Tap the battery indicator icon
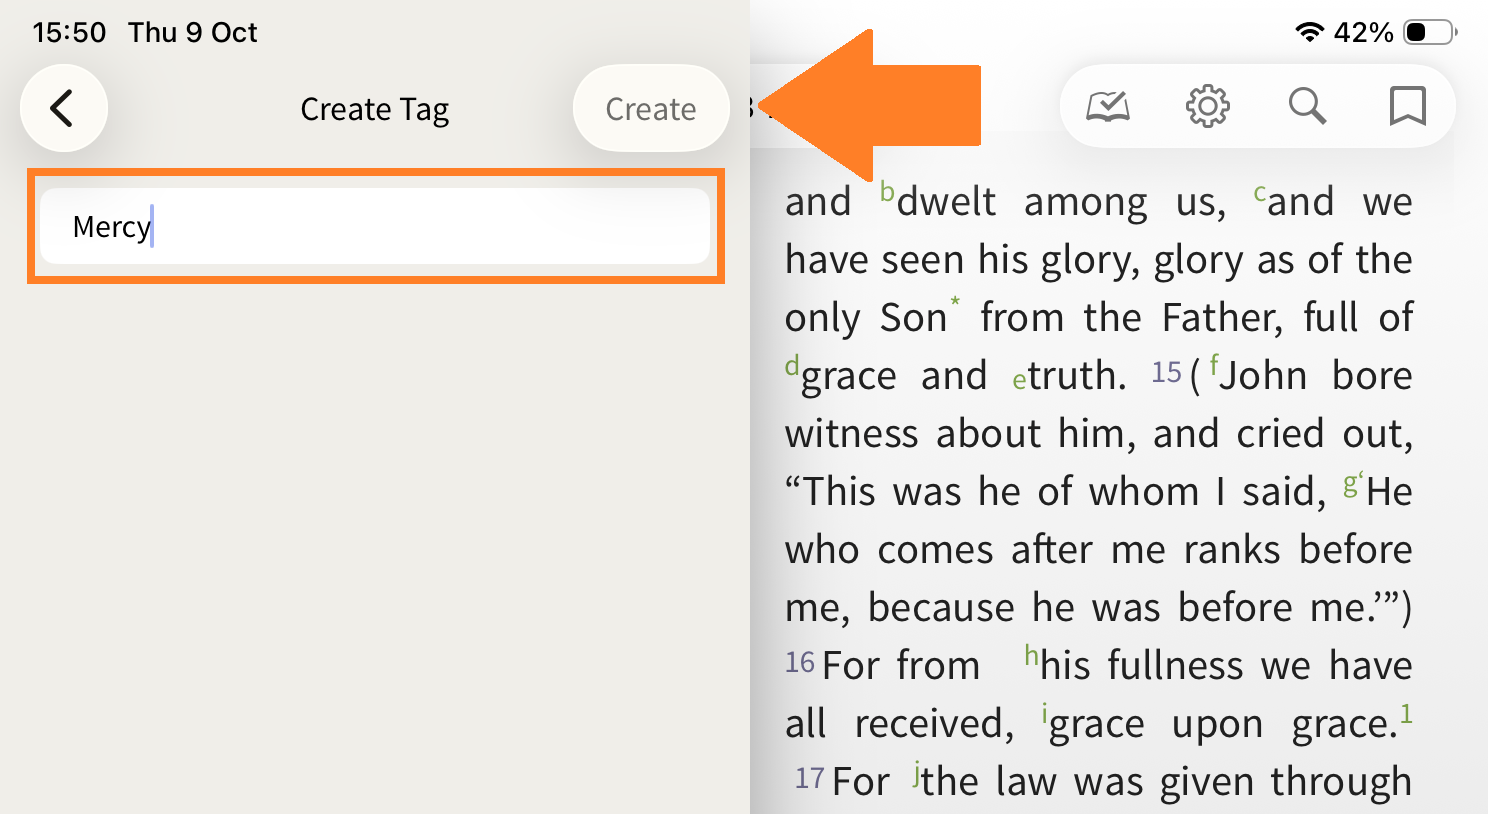Image resolution: width=1488 pixels, height=814 pixels. click(1429, 32)
